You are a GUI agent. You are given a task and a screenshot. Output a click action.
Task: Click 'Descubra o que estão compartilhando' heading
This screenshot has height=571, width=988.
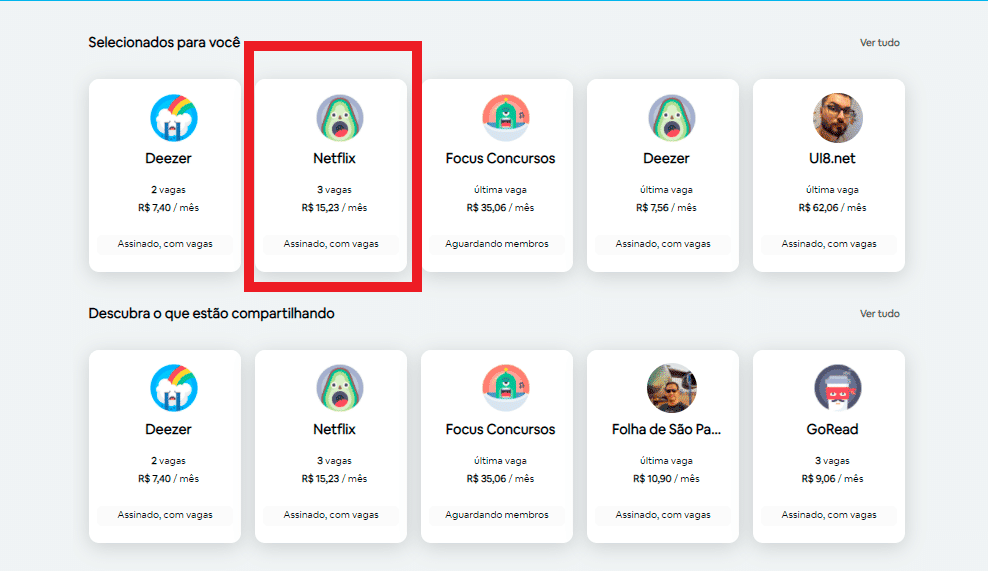(x=211, y=313)
